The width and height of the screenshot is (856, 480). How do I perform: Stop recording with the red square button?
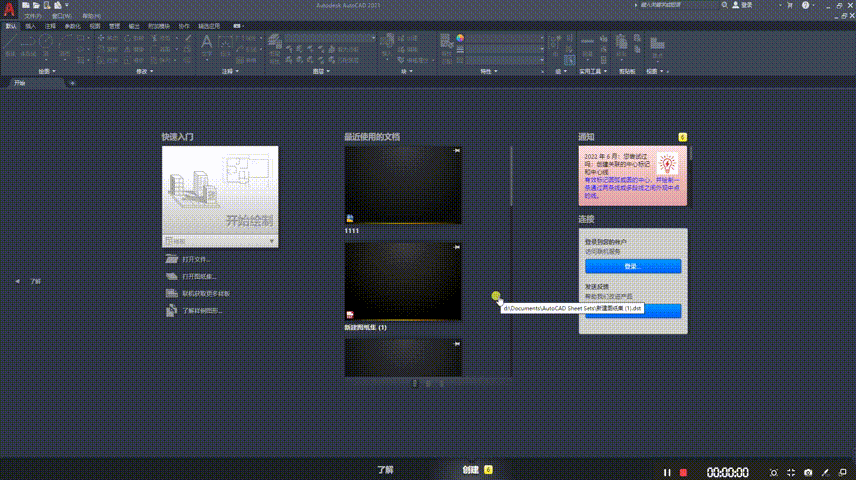(683, 472)
